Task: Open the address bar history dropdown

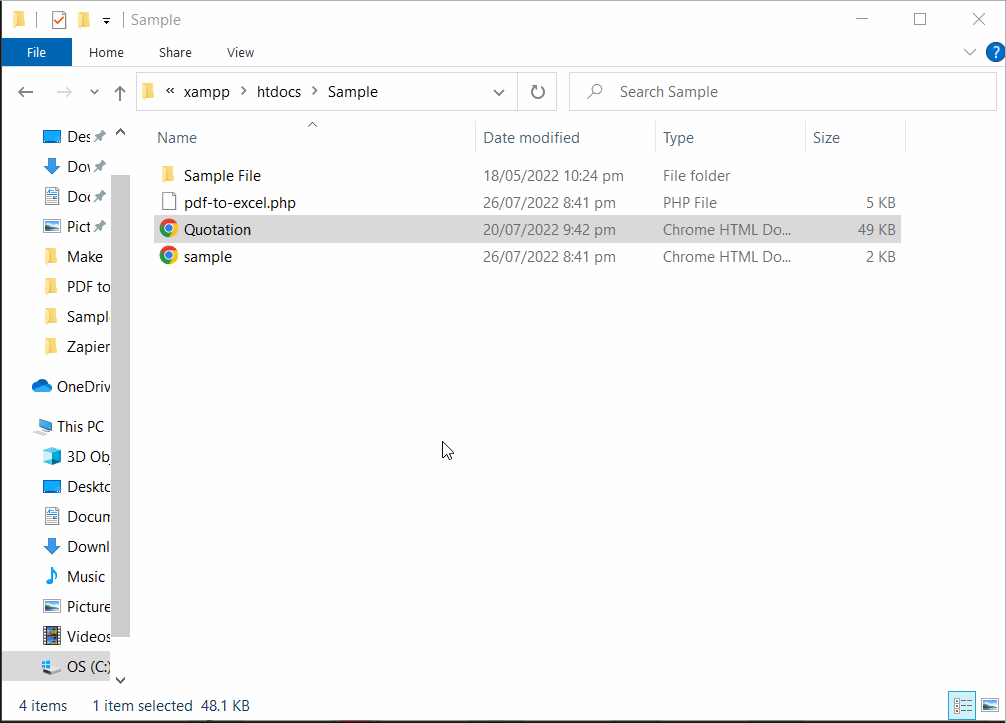Action: [499, 92]
